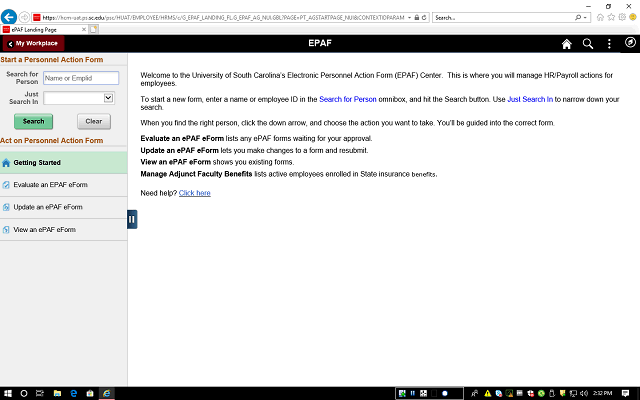
Task: Launch File Explorer from taskbar
Action: [57, 393]
